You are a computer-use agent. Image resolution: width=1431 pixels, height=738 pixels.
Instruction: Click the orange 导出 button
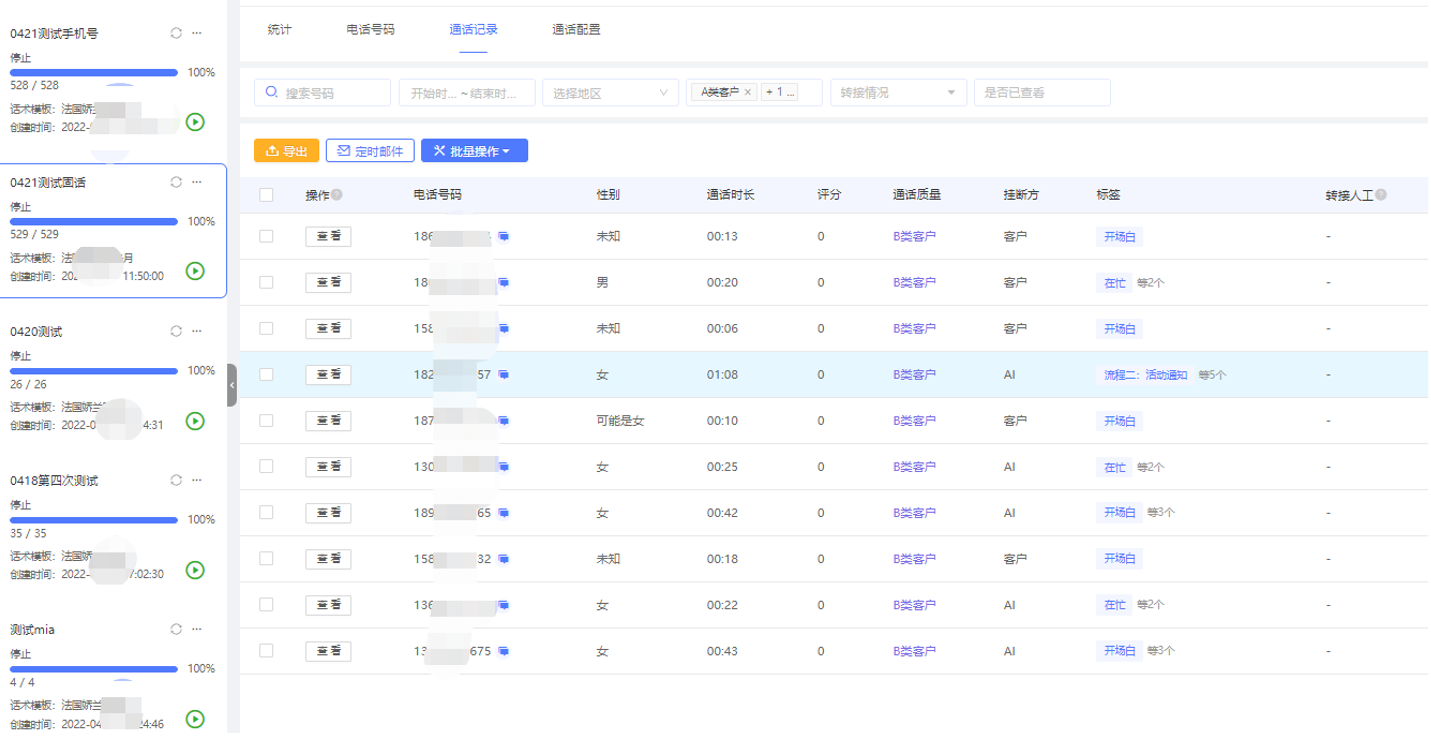286,151
